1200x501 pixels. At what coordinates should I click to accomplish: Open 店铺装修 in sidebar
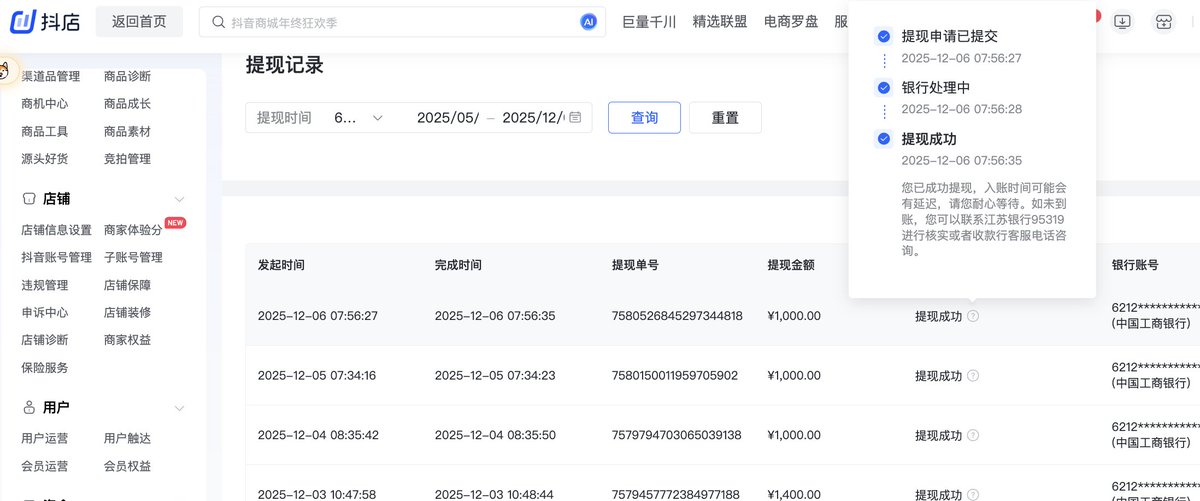pyautogui.click(x=127, y=312)
